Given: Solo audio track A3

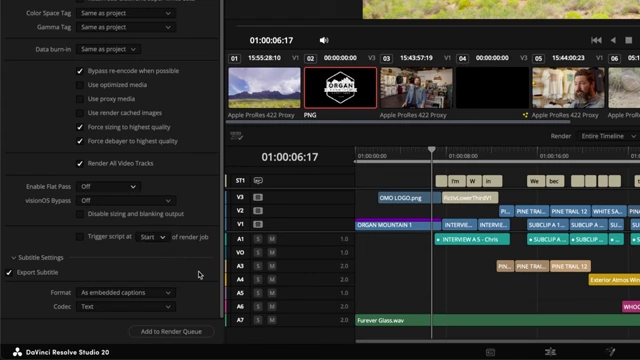Looking at the screenshot, I should coord(258,266).
